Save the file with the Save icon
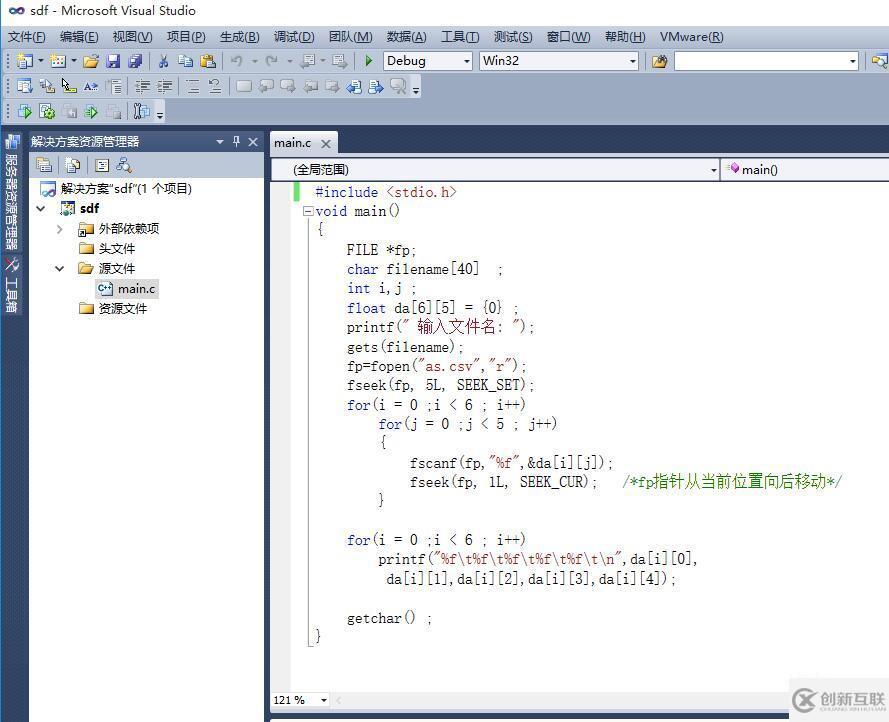The width and height of the screenshot is (889, 722). pyautogui.click(x=113, y=61)
